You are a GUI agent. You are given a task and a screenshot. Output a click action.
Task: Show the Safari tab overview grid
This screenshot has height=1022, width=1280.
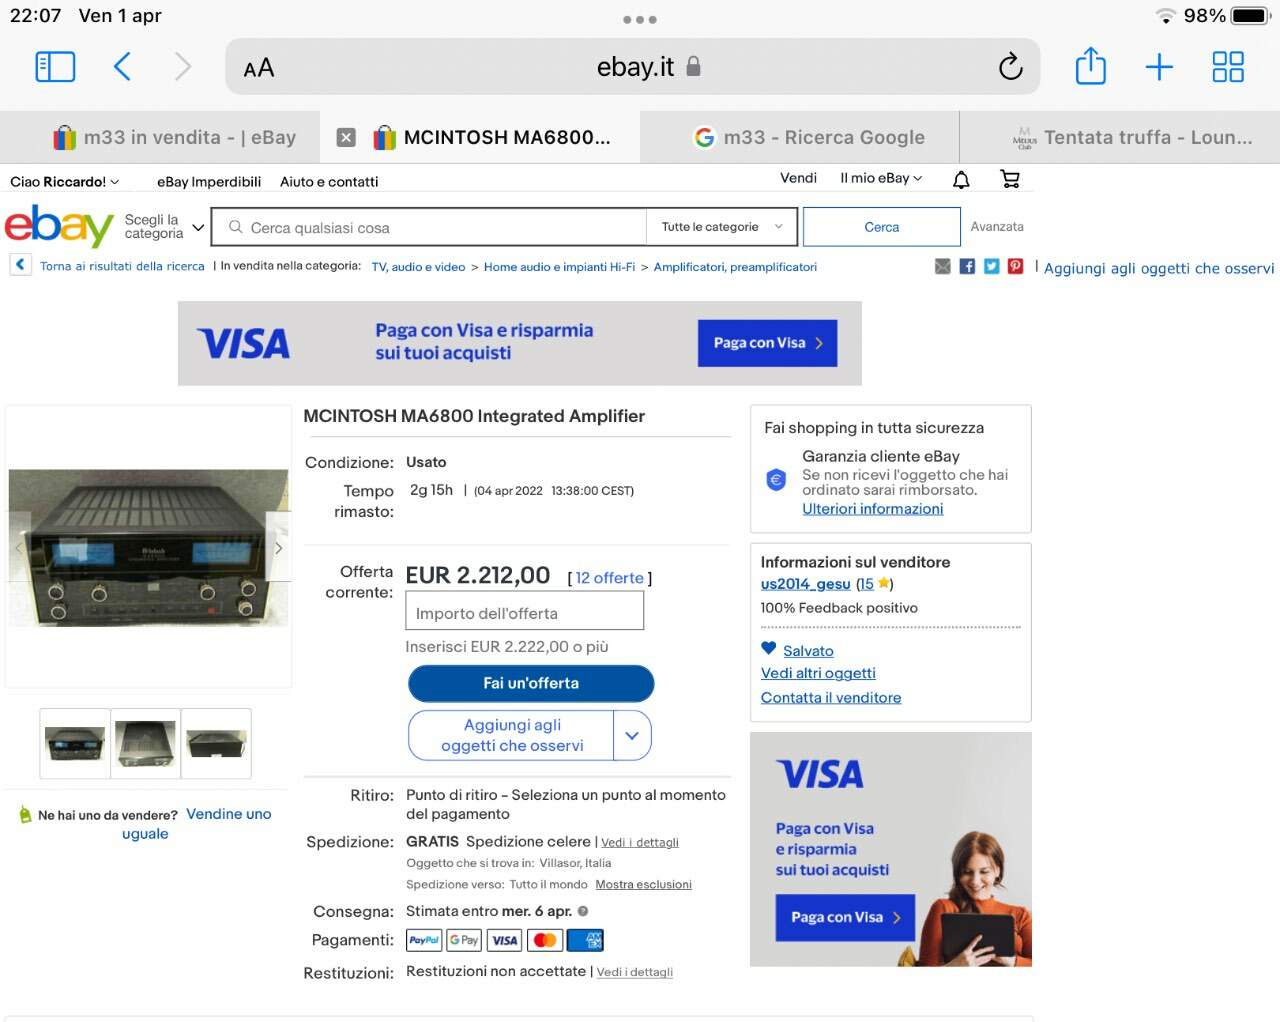tap(1228, 67)
